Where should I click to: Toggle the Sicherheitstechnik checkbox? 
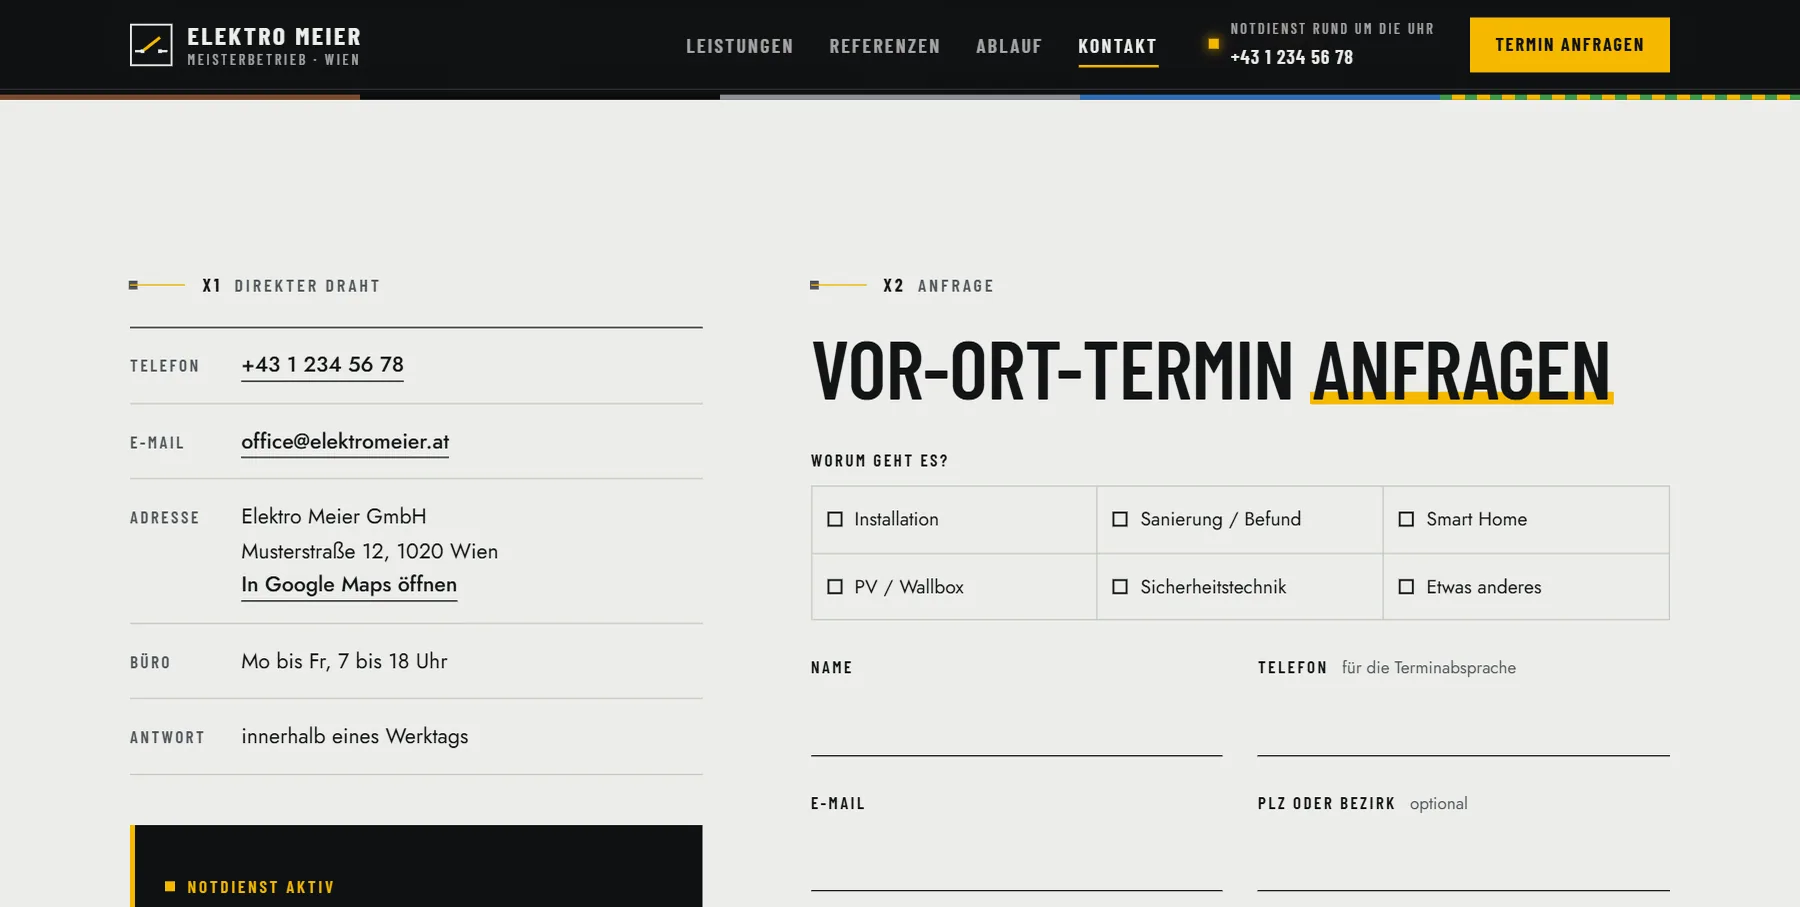tap(1120, 587)
